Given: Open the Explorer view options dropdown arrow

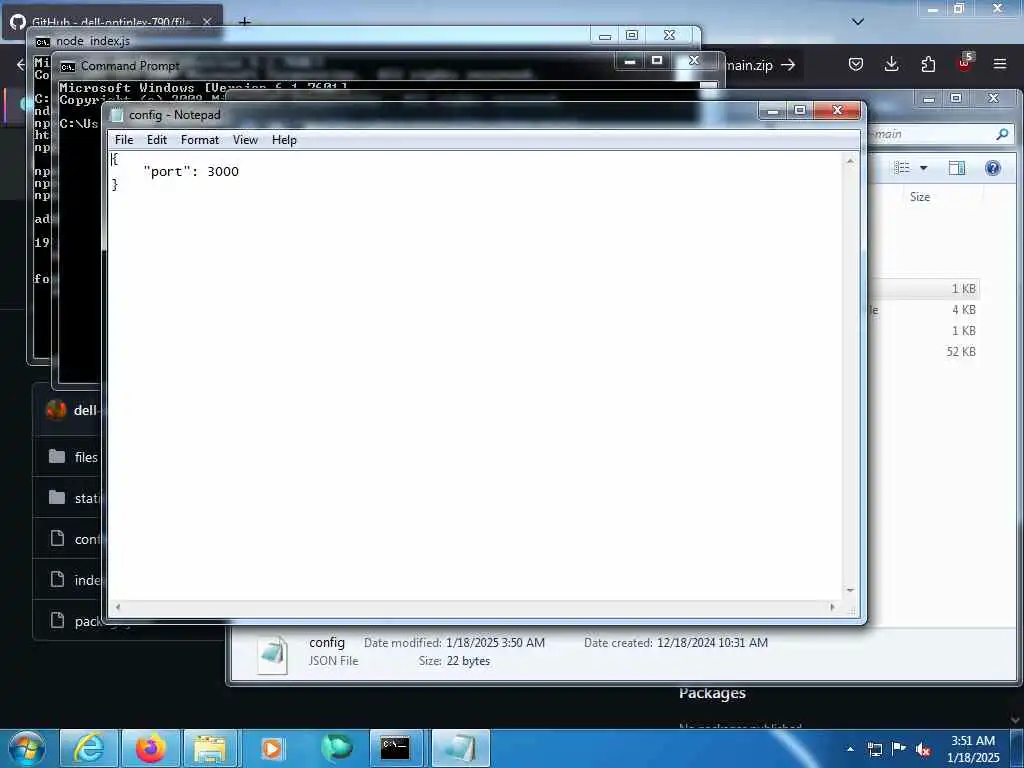Looking at the screenshot, I should click(x=923, y=168).
